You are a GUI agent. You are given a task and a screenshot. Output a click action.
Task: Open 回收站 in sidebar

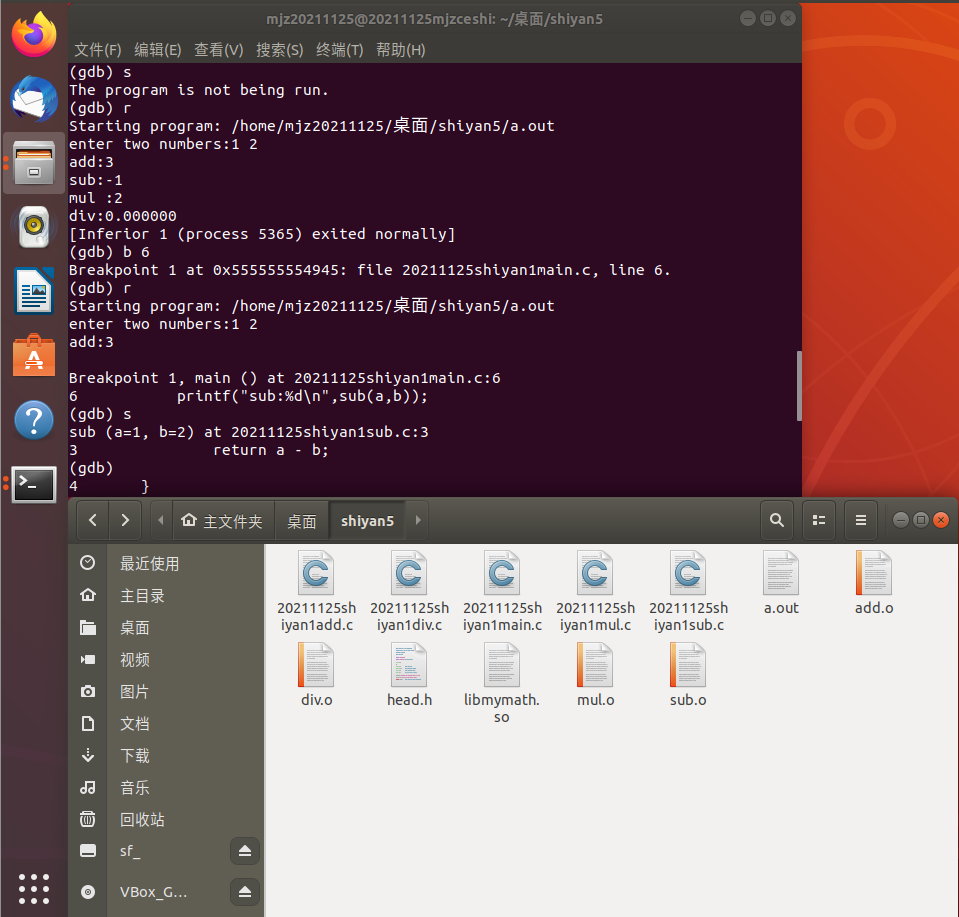(x=166, y=820)
